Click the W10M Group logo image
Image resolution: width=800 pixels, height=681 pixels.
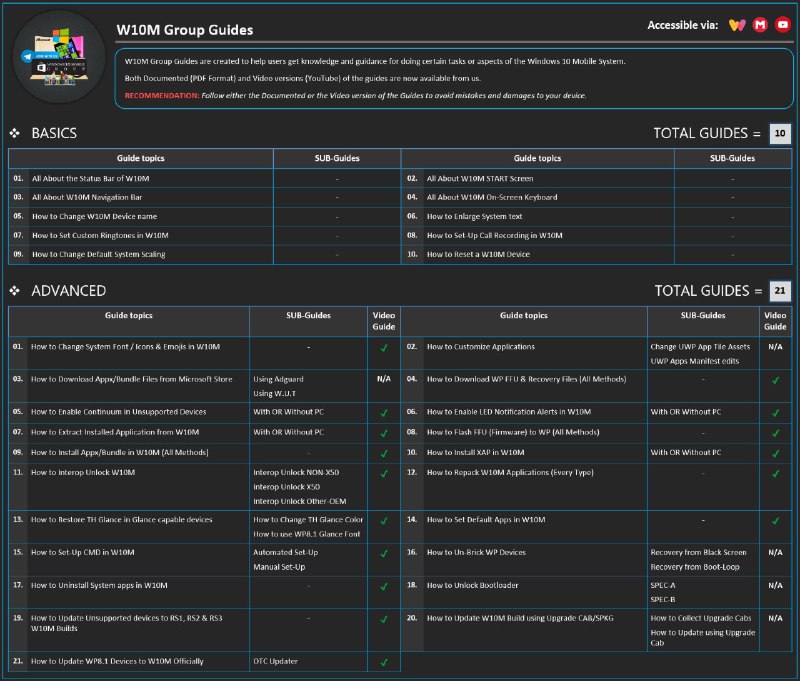coord(58,57)
